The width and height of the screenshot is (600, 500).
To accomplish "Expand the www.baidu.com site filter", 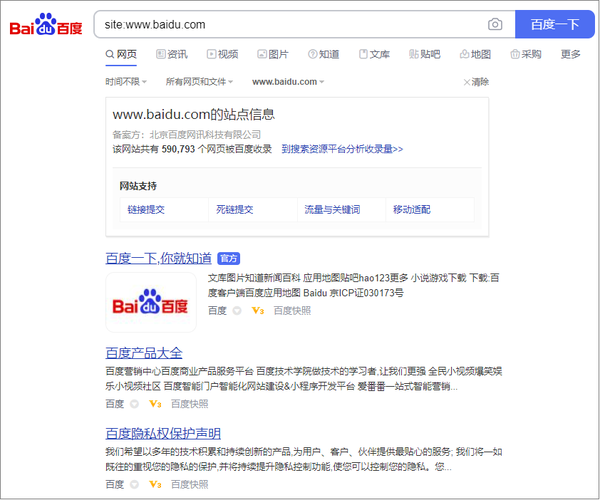I will click(x=288, y=81).
